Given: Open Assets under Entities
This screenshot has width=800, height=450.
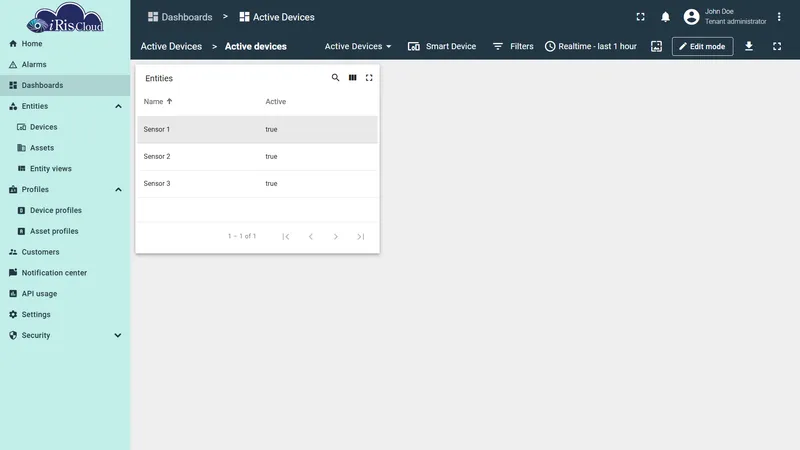Looking at the screenshot, I should (x=65, y=148).
